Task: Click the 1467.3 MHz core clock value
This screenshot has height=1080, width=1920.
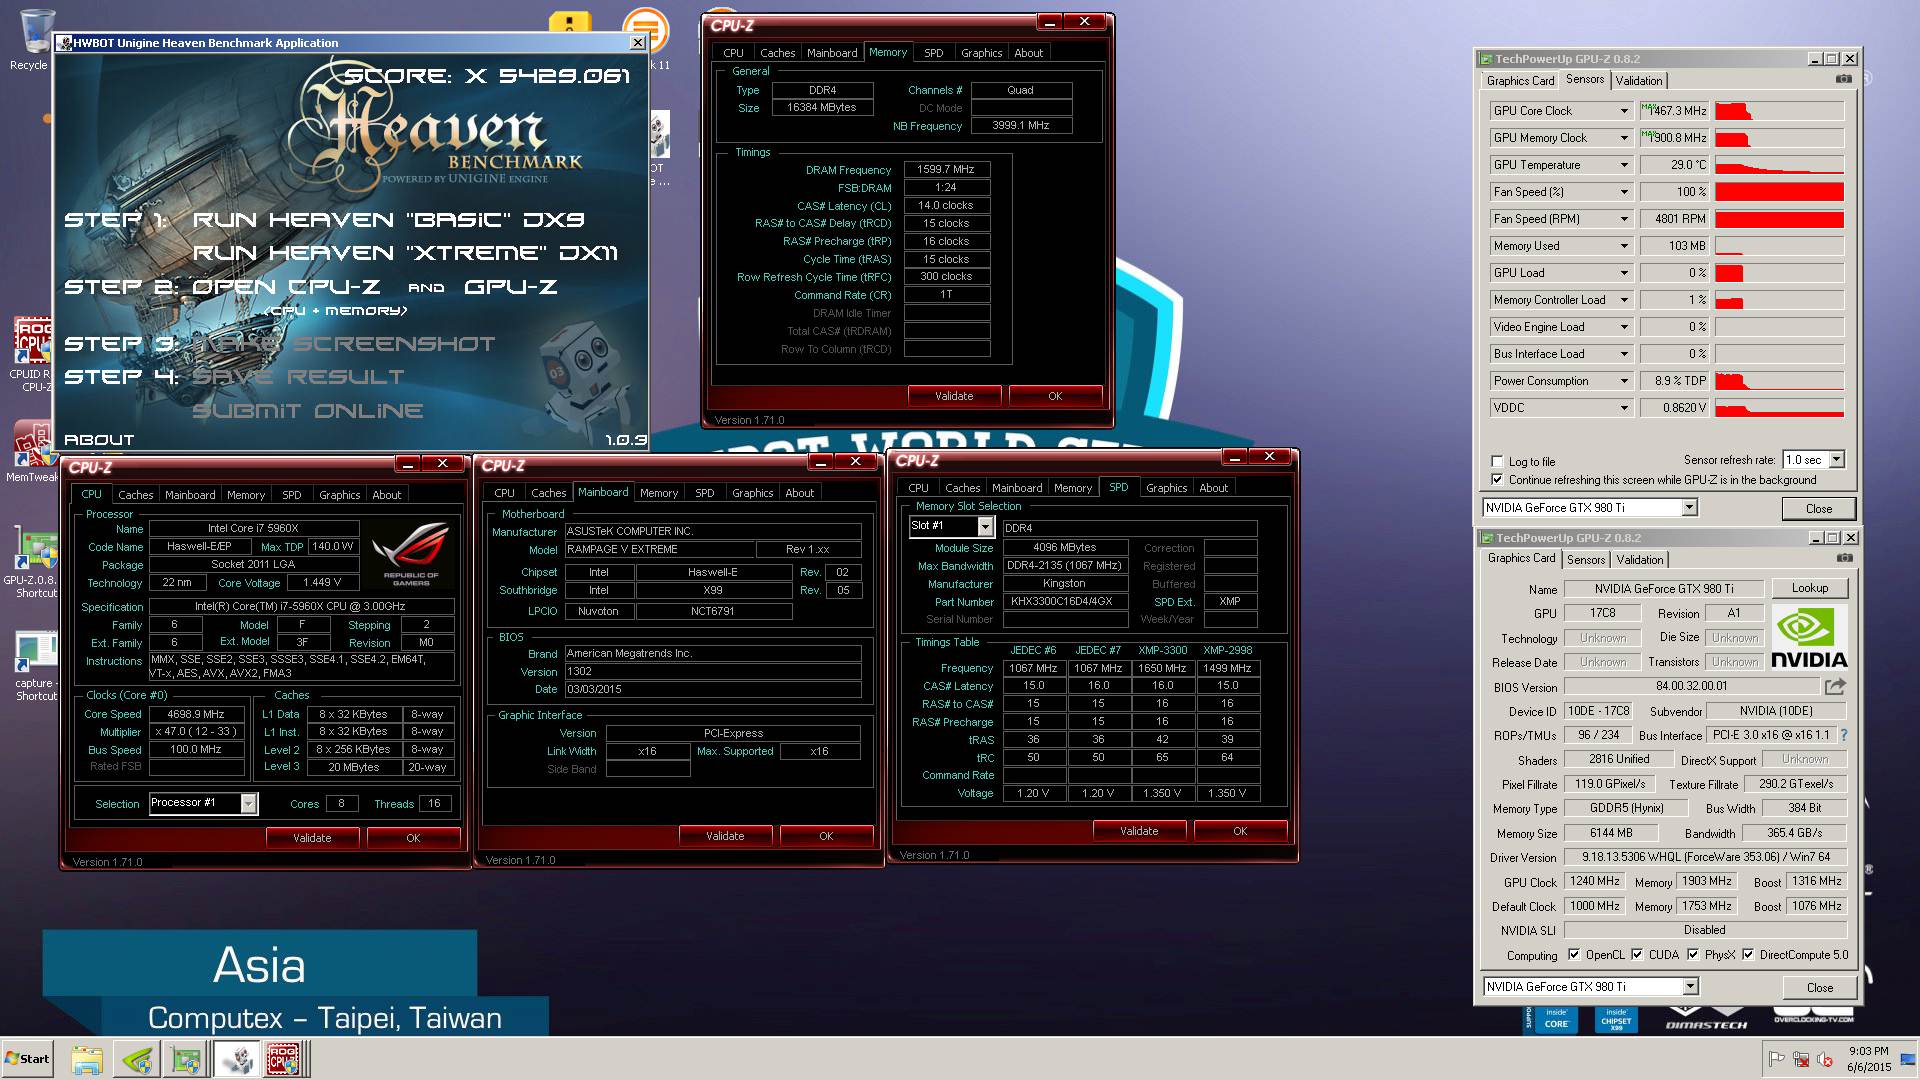Action: pyautogui.click(x=1673, y=111)
